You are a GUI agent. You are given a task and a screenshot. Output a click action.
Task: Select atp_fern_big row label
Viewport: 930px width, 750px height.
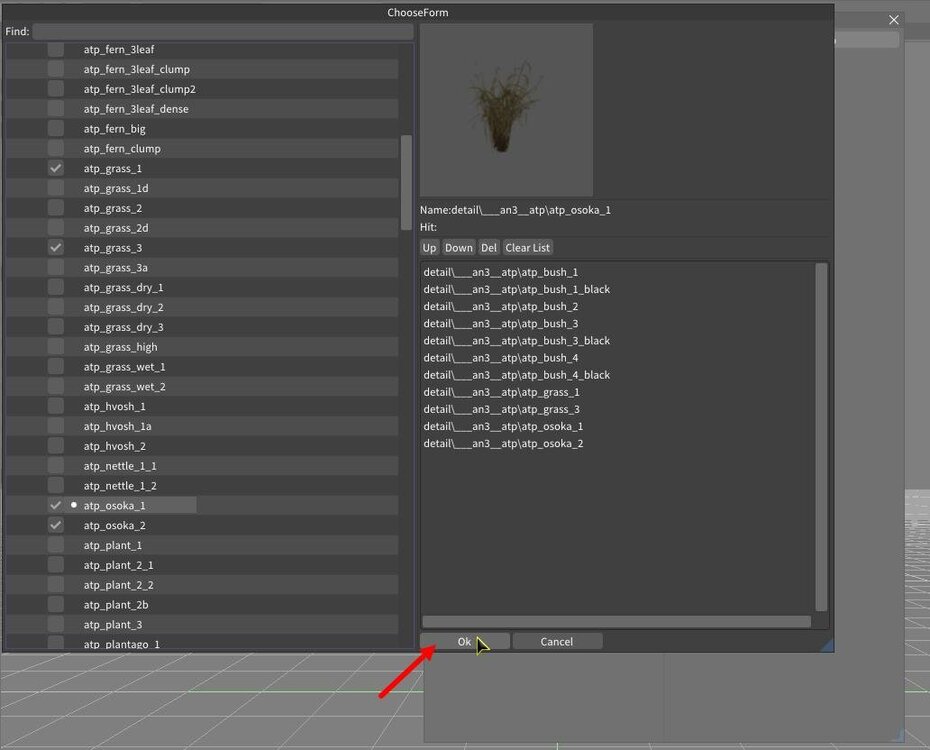point(114,129)
